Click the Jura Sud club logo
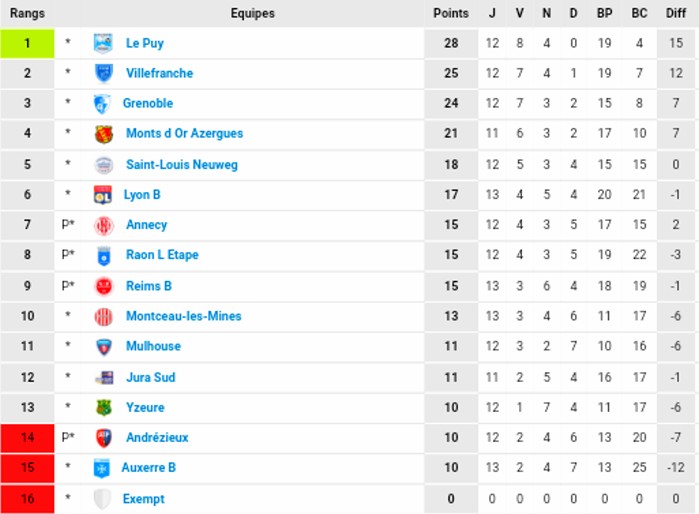 (x=103, y=377)
